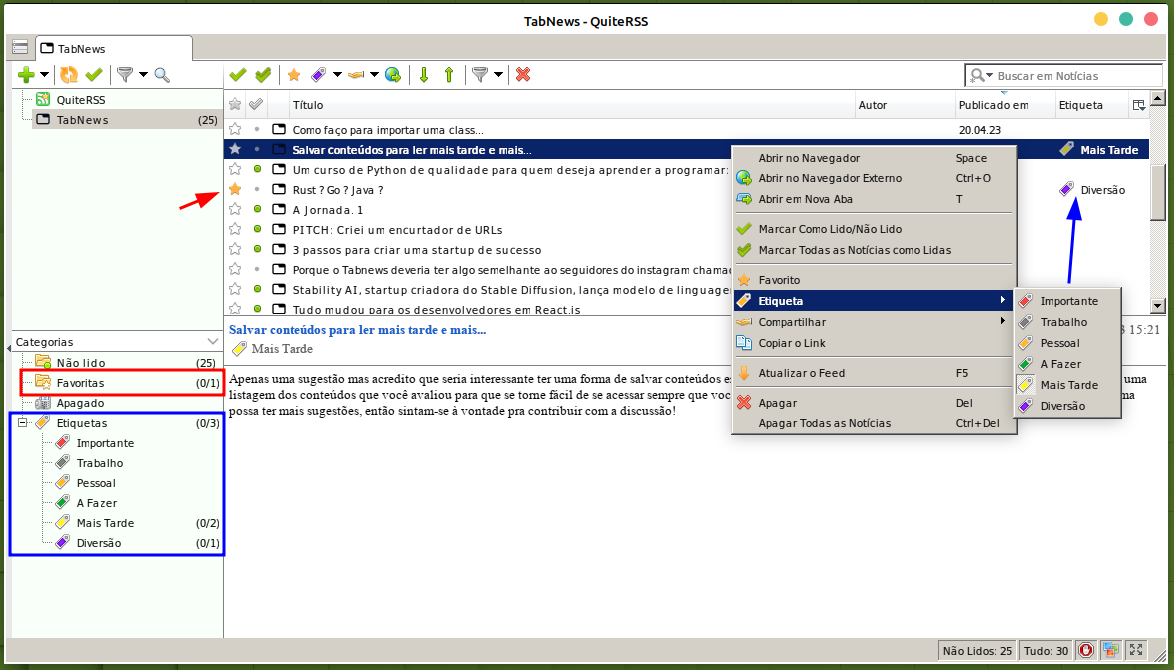The image size is (1174, 670).
Task: Choose 'Atualizar o Feed' menu entry
Action: 874,373
